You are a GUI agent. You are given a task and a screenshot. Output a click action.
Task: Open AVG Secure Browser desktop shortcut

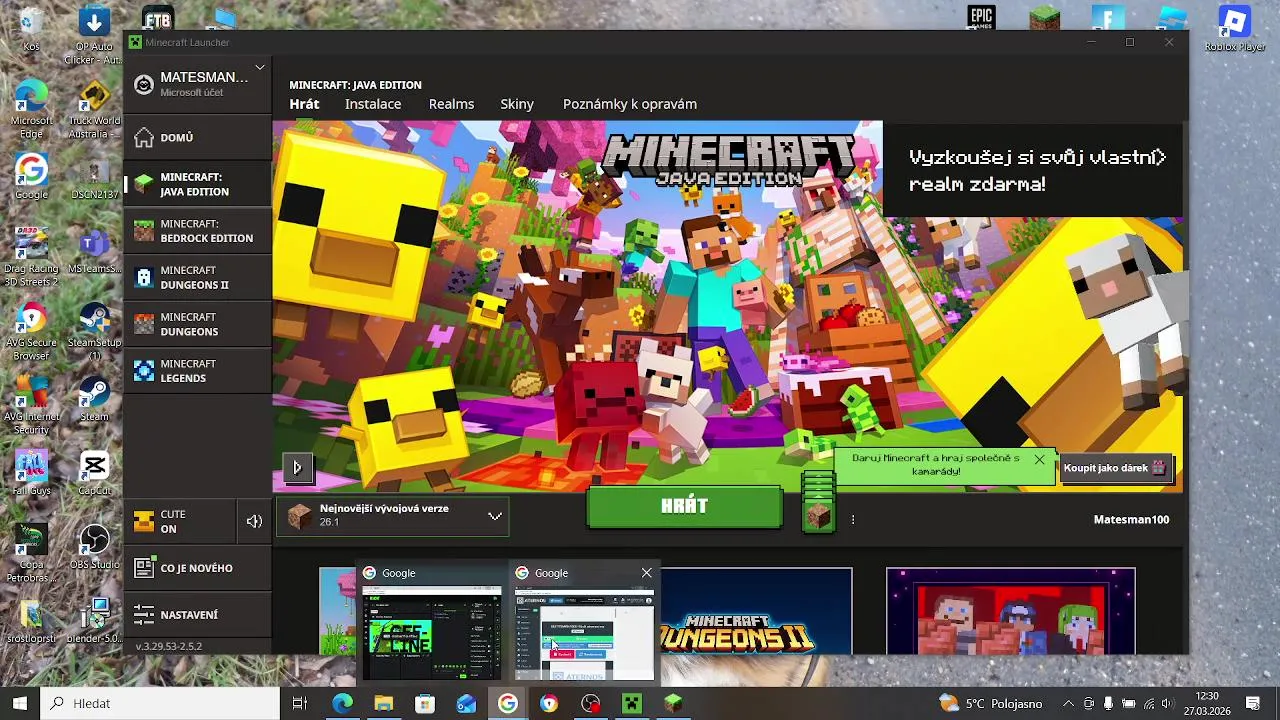[x=31, y=331]
